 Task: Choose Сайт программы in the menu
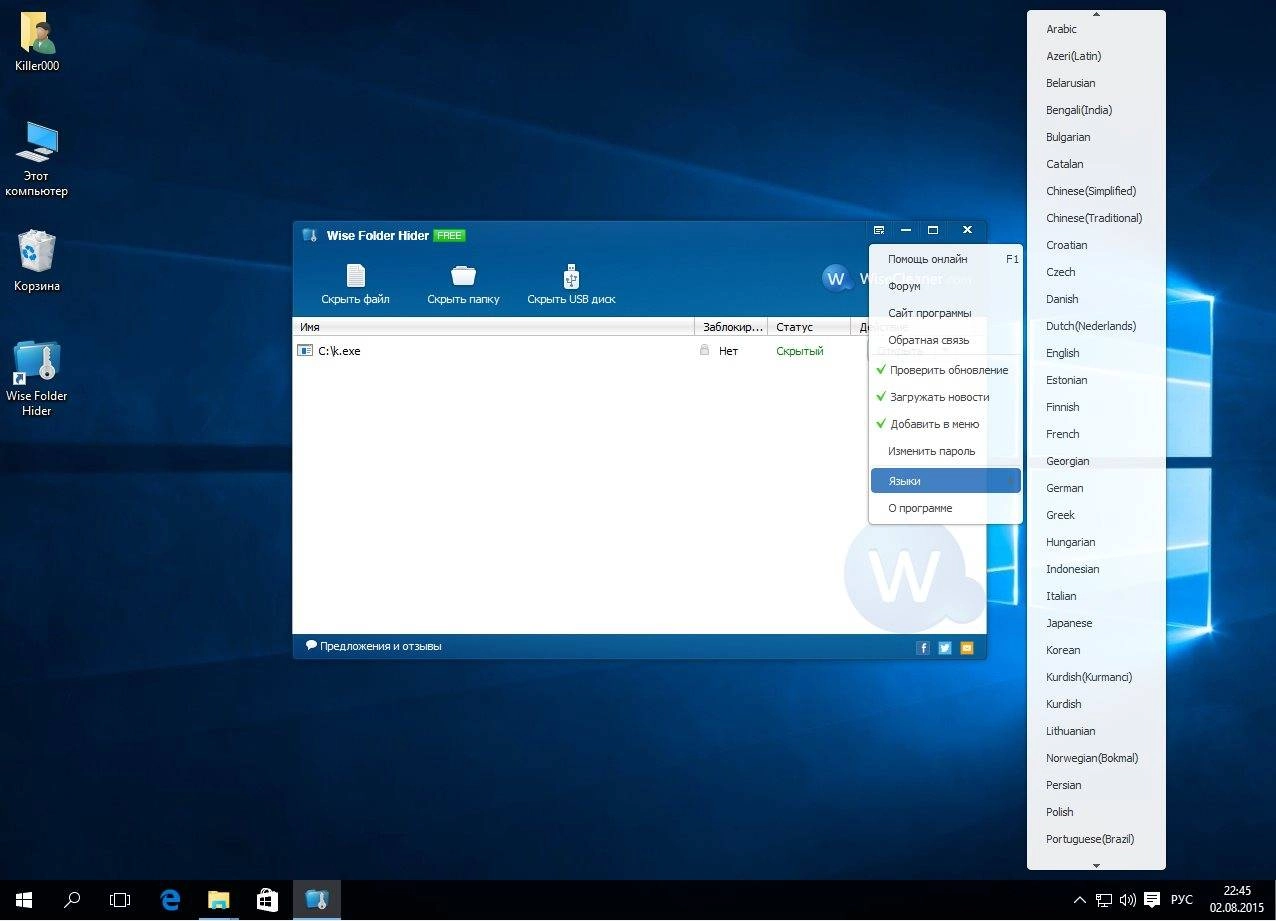click(x=946, y=313)
